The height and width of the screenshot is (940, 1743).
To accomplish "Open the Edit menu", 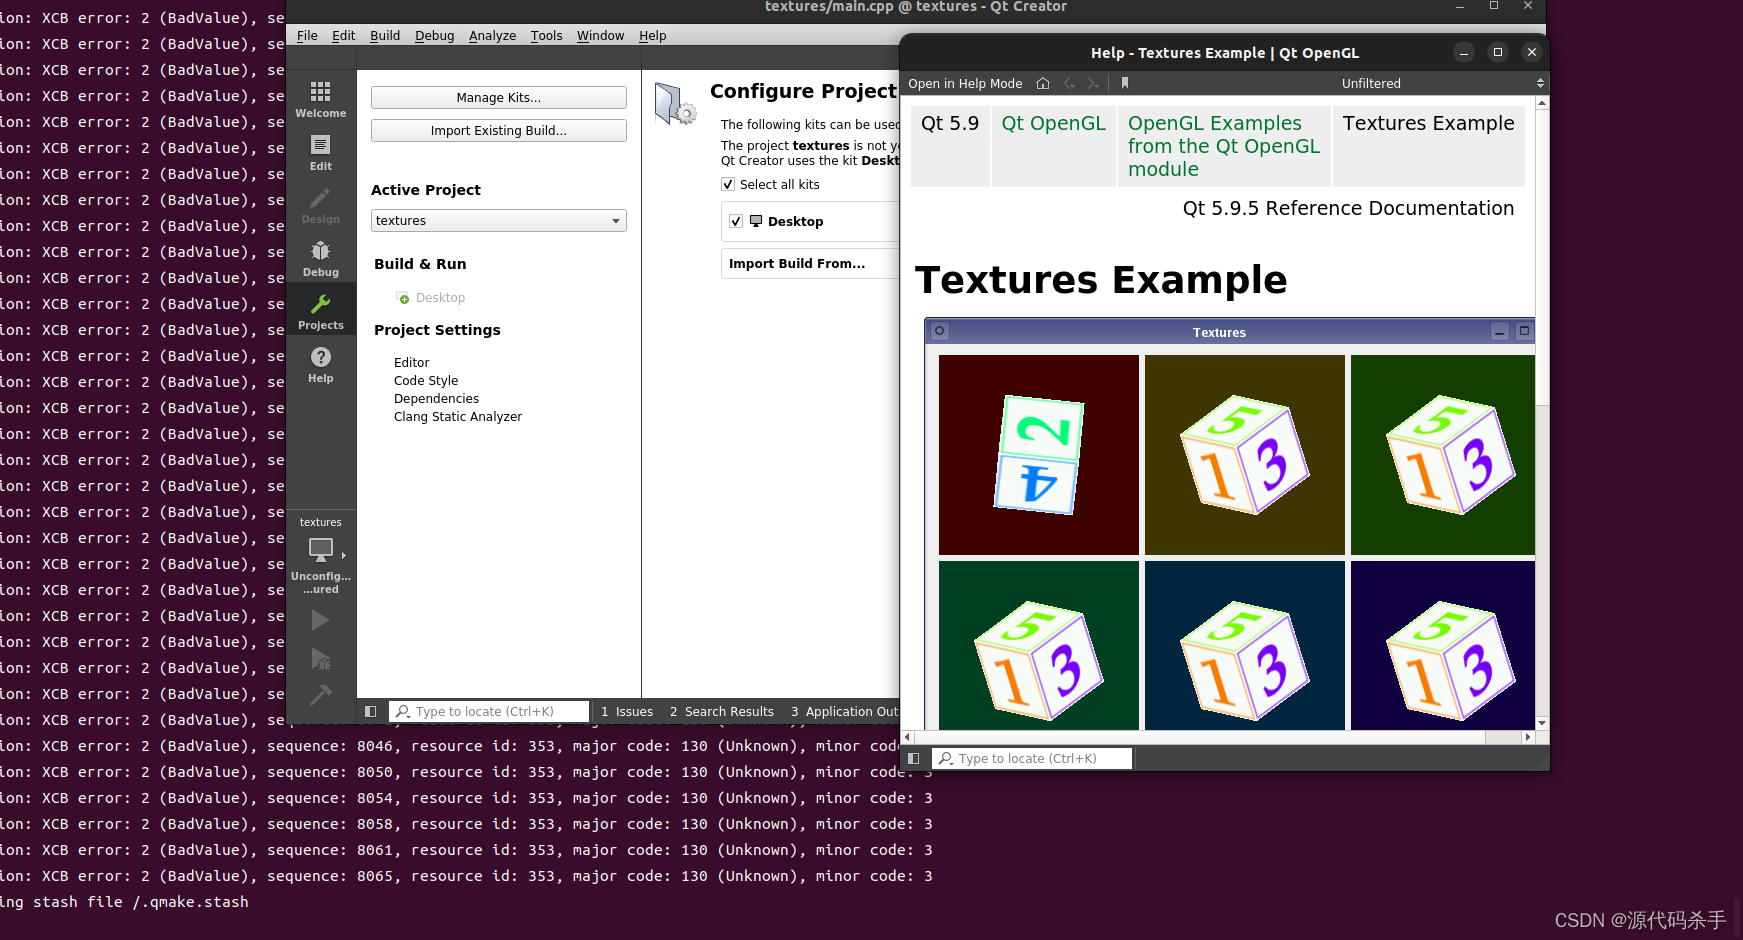I will point(343,35).
